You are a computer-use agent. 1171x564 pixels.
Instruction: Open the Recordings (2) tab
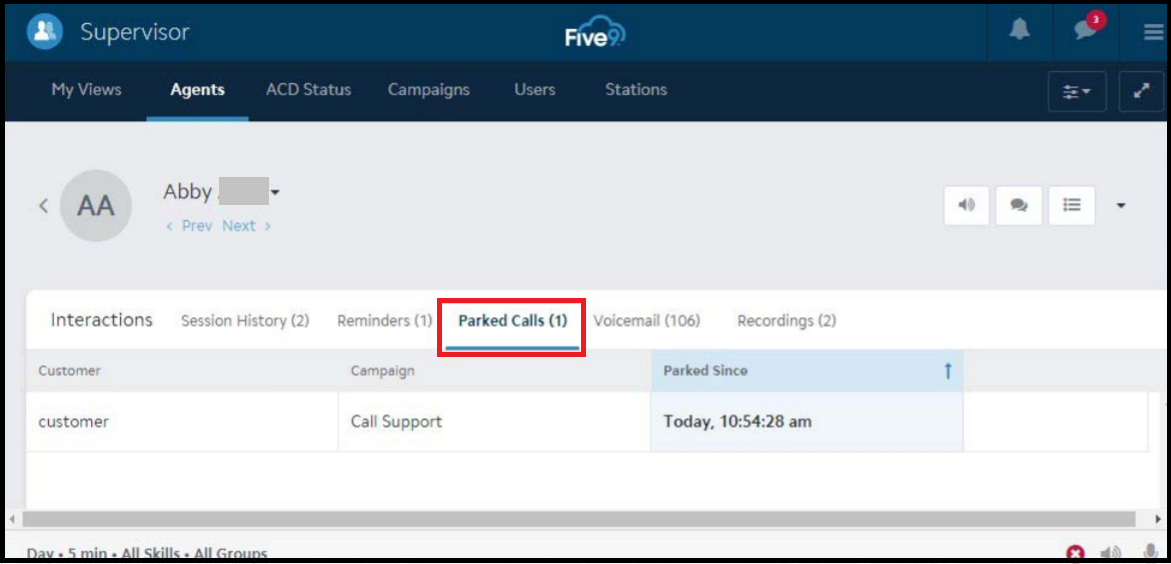(786, 320)
